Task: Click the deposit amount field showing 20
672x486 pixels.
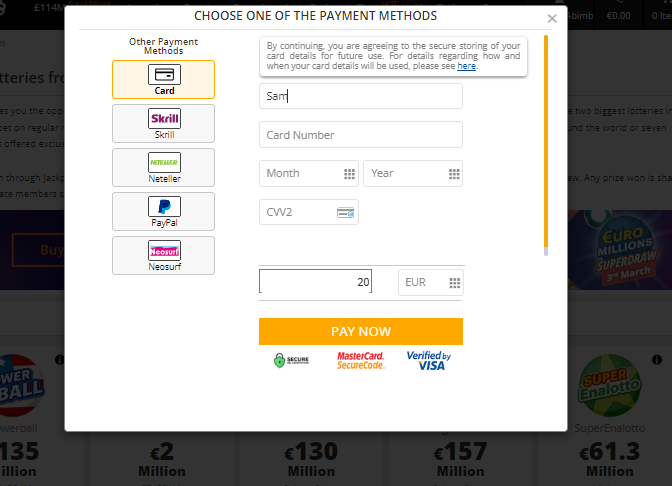Action: 315,282
